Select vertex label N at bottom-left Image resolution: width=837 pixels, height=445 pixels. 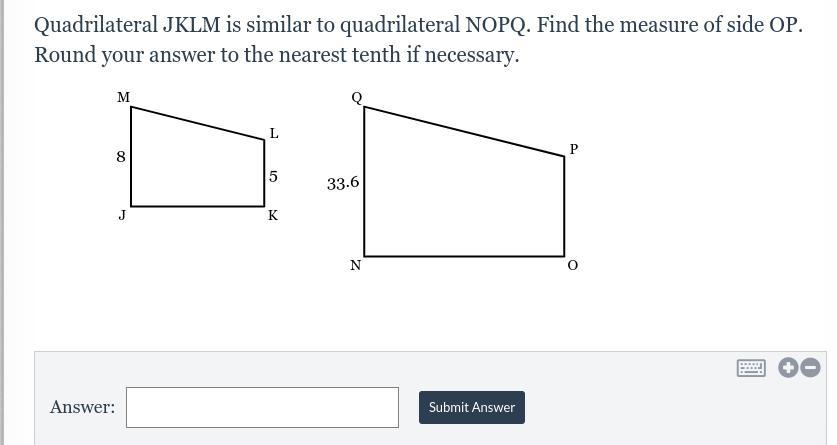[356, 265]
